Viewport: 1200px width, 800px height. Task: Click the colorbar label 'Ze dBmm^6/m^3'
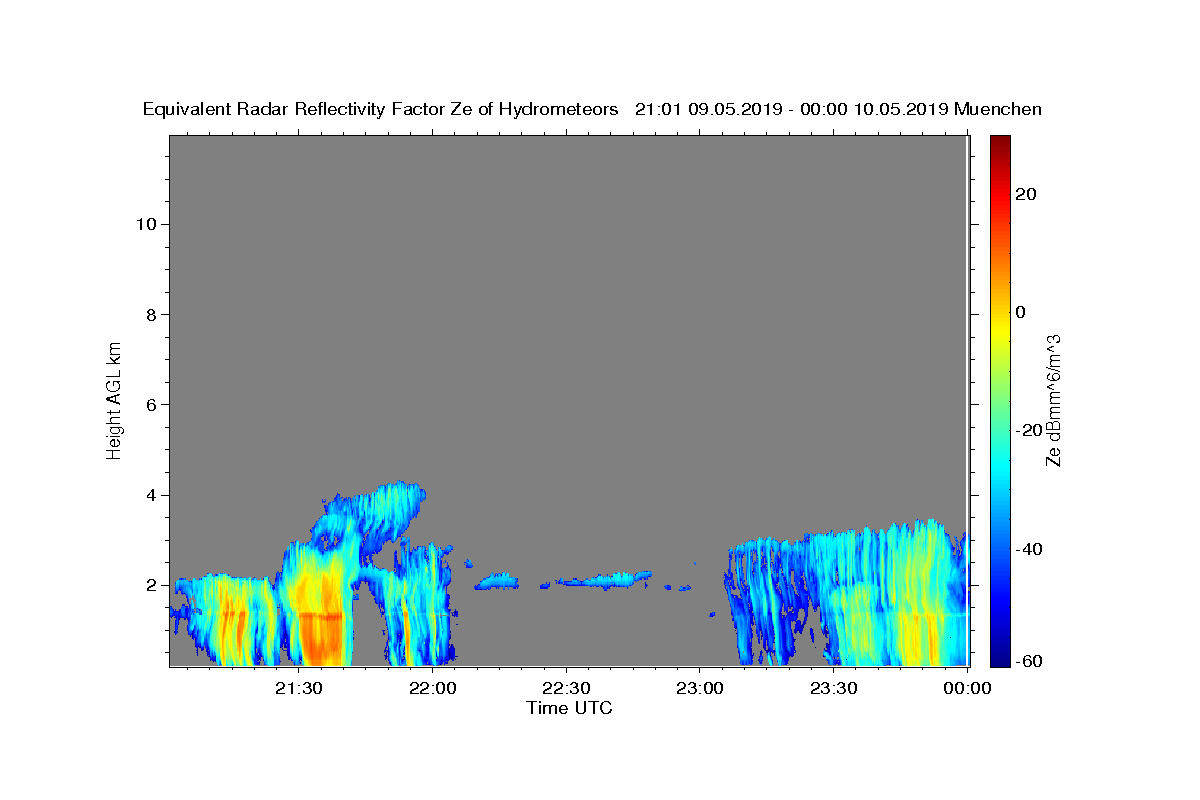point(1052,400)
